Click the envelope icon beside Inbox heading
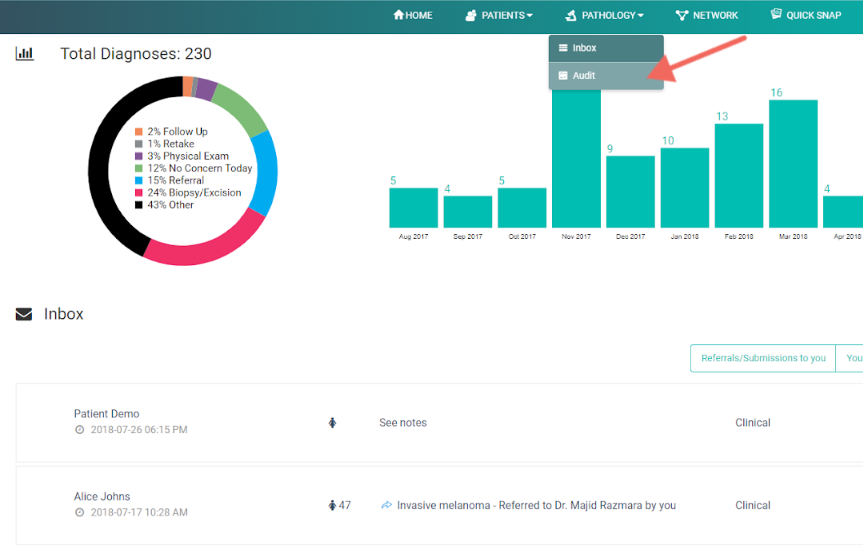The image size is (863, 547). point(24,314)
